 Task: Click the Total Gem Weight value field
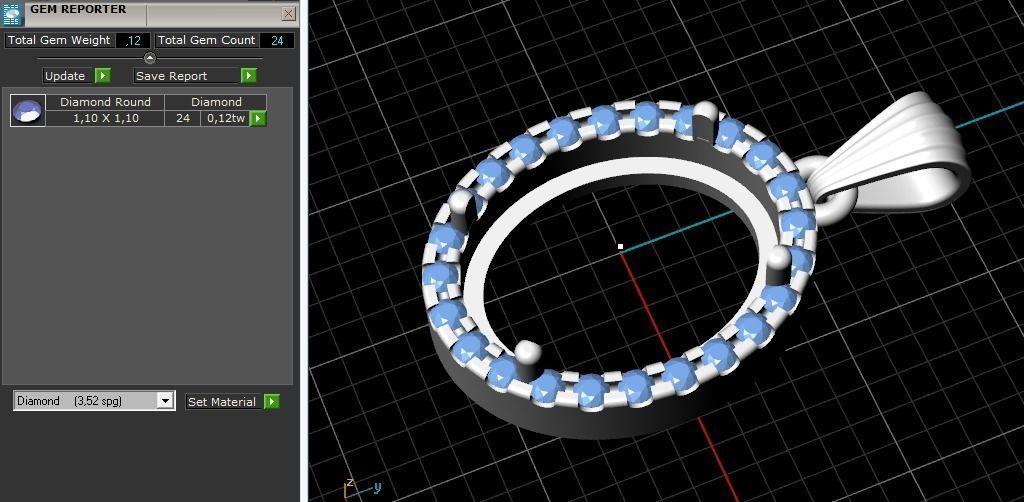pyautogui.click(x=133, y=40)
